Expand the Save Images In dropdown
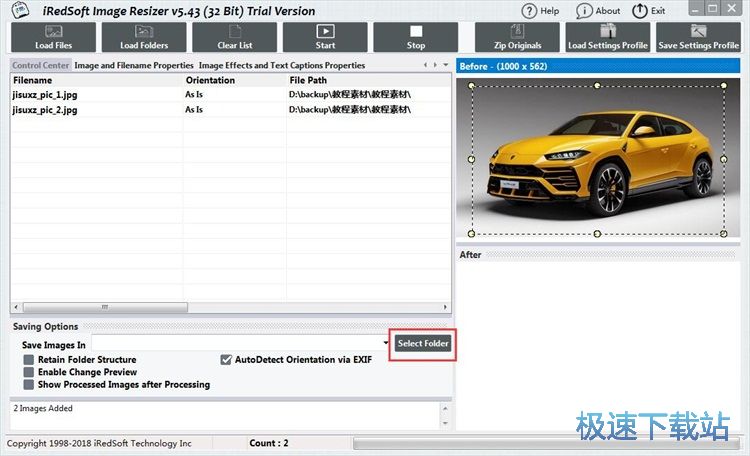The image size is (750, 456). pyautogui.click(x=385, y=344)
